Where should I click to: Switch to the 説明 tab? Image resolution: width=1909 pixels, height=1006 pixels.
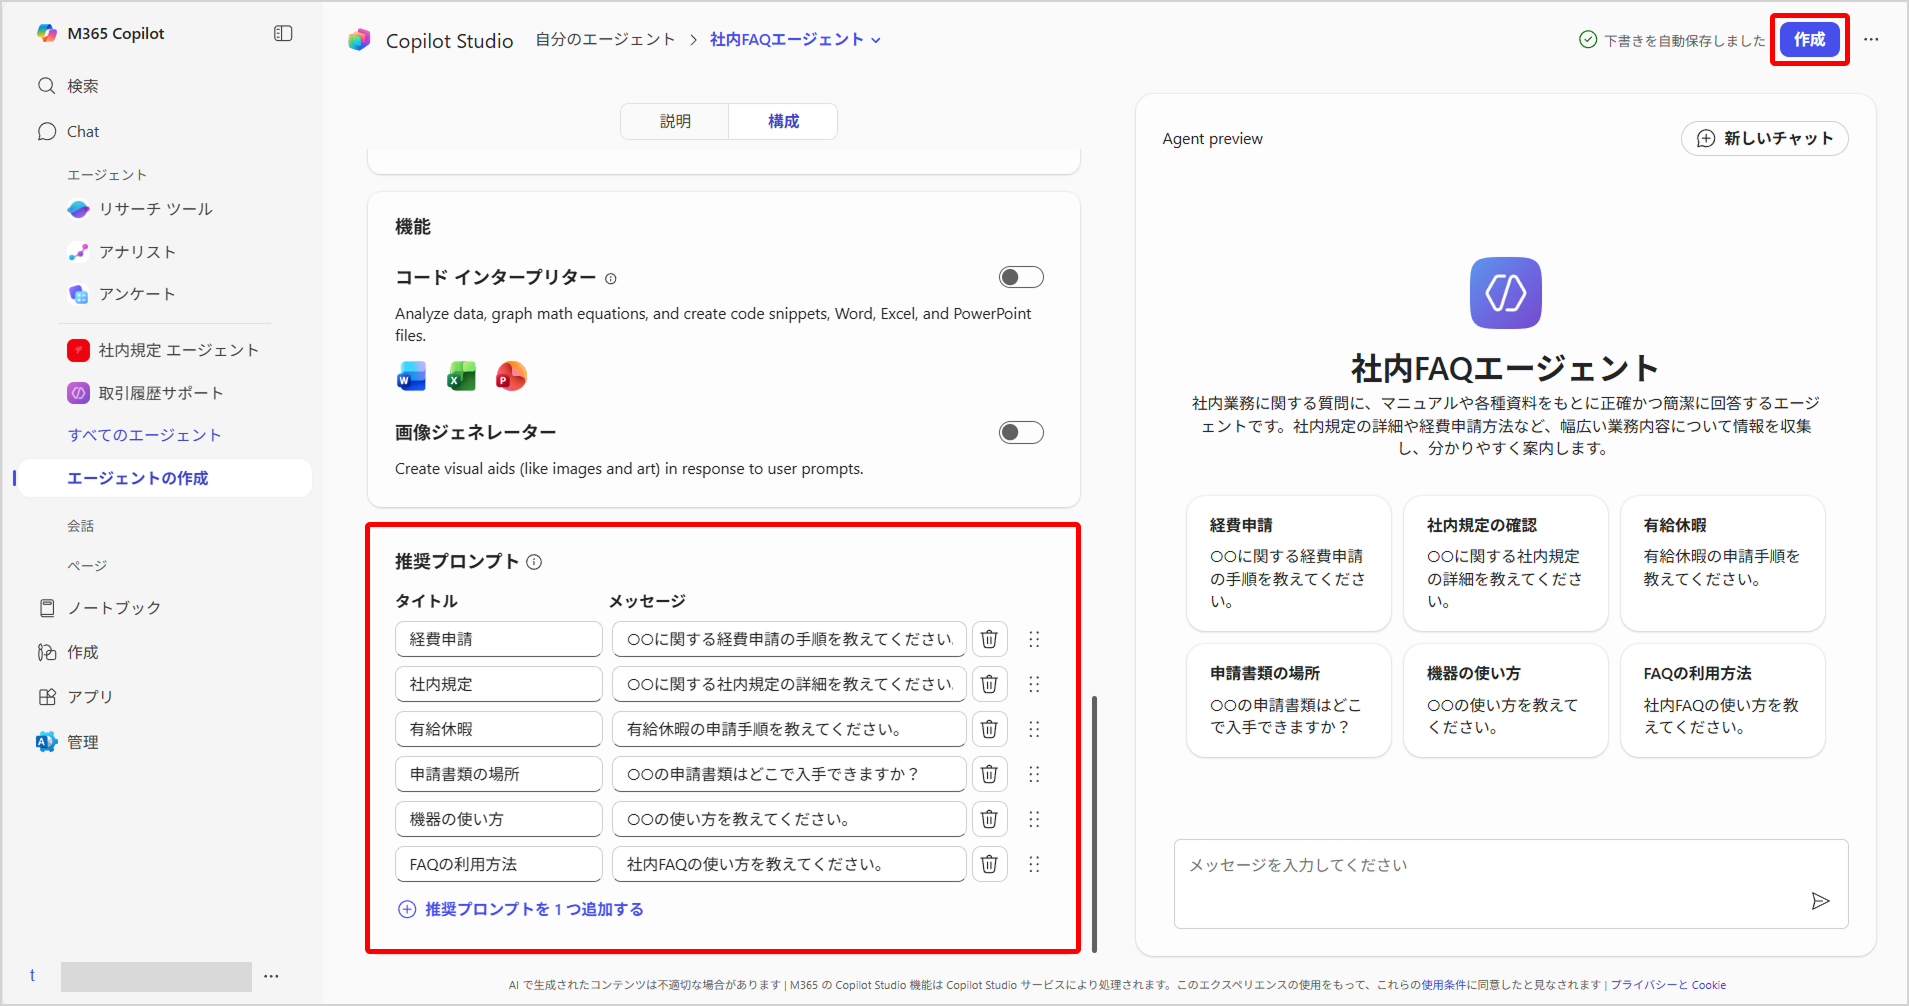click(675, 121)
